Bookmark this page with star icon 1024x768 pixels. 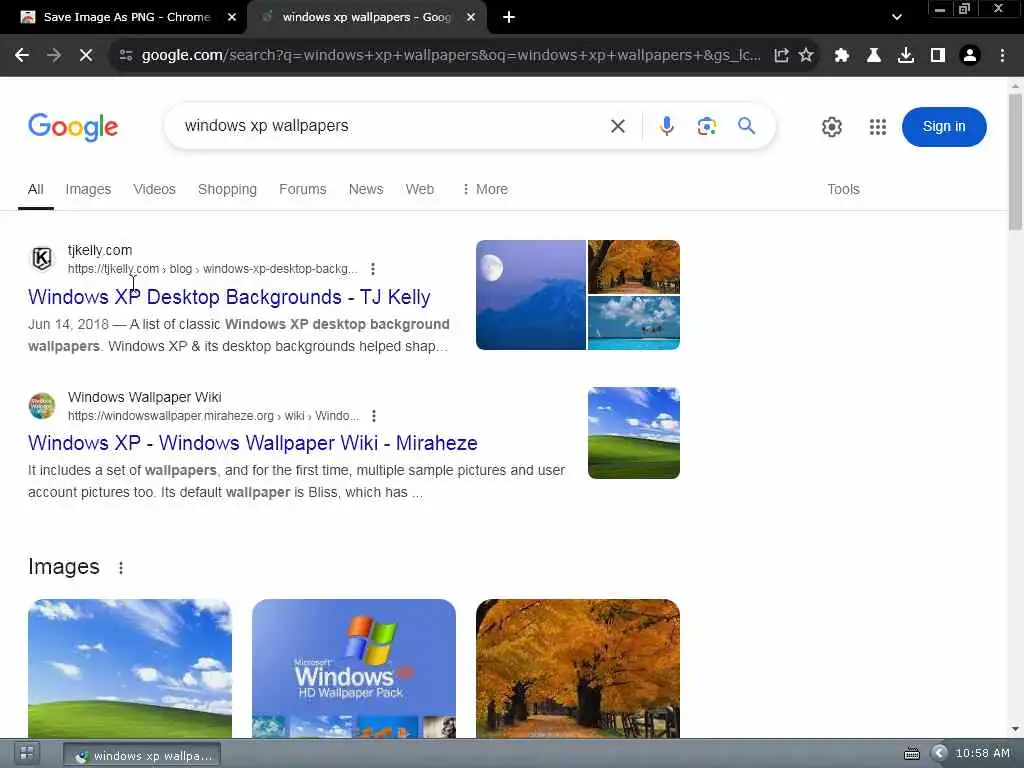(807, 56)
